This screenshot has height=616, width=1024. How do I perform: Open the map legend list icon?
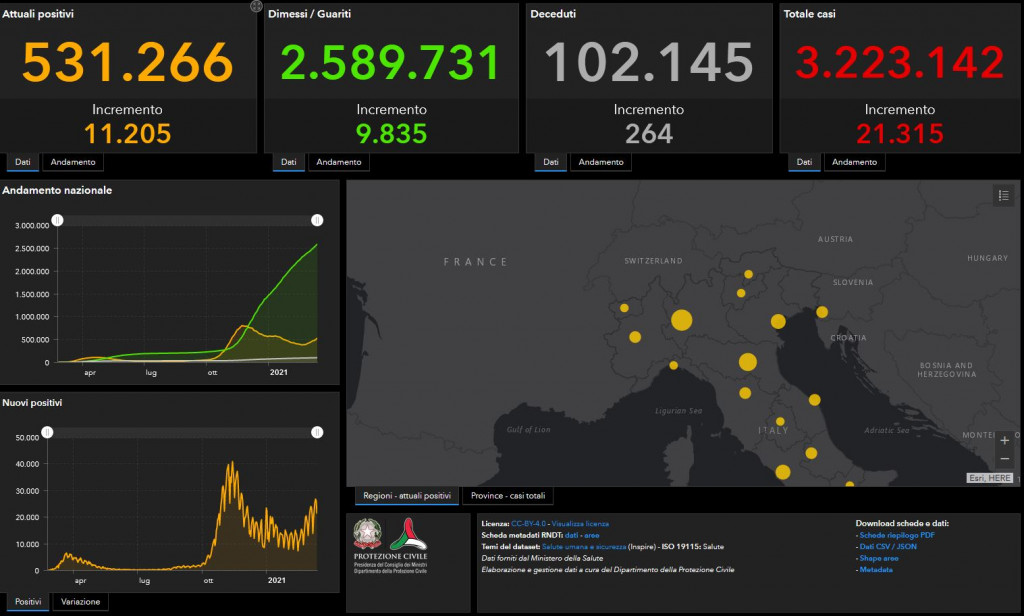(x=1003, y=196)
